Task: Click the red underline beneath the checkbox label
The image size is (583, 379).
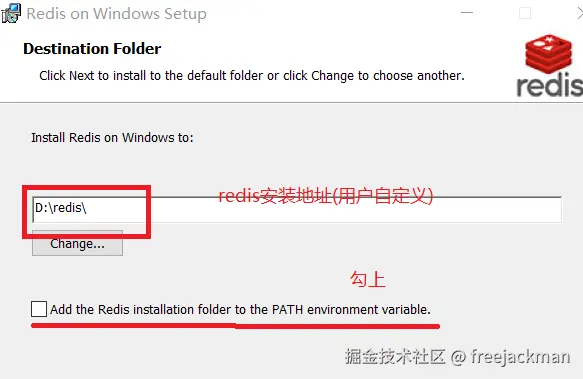Action: coord(235,326)
